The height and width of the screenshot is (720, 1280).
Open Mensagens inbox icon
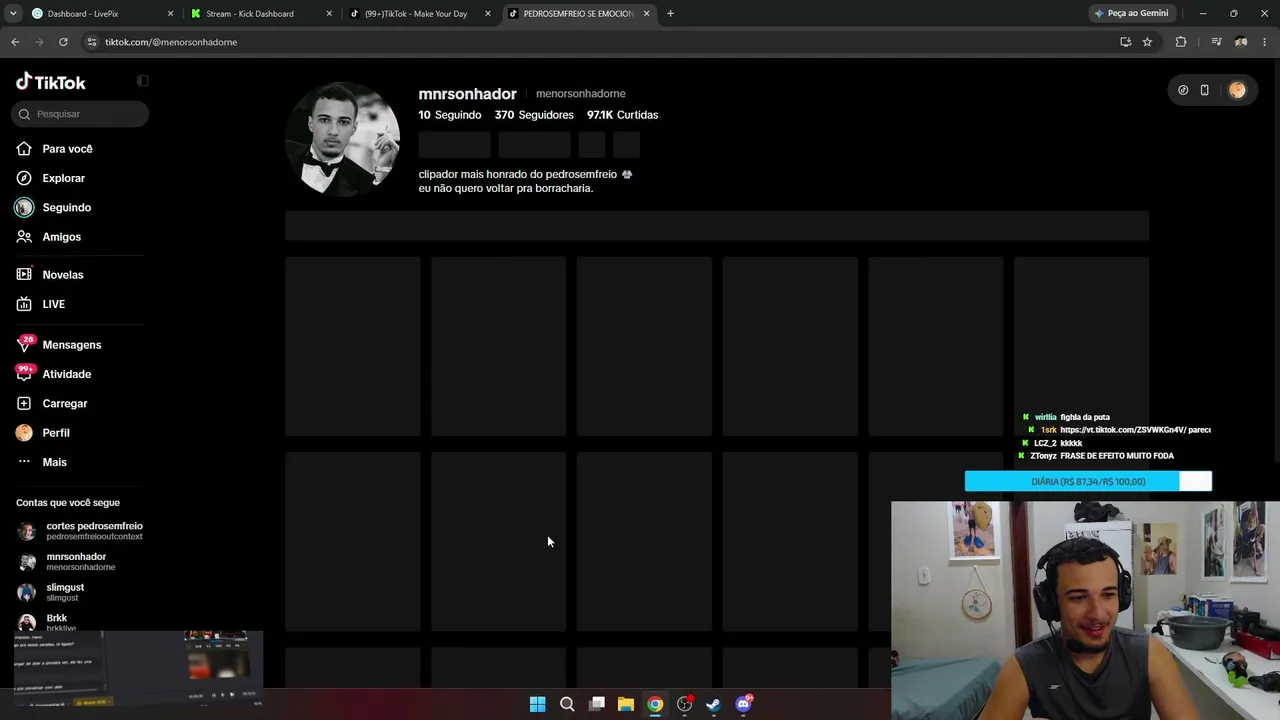coord(24,344)
